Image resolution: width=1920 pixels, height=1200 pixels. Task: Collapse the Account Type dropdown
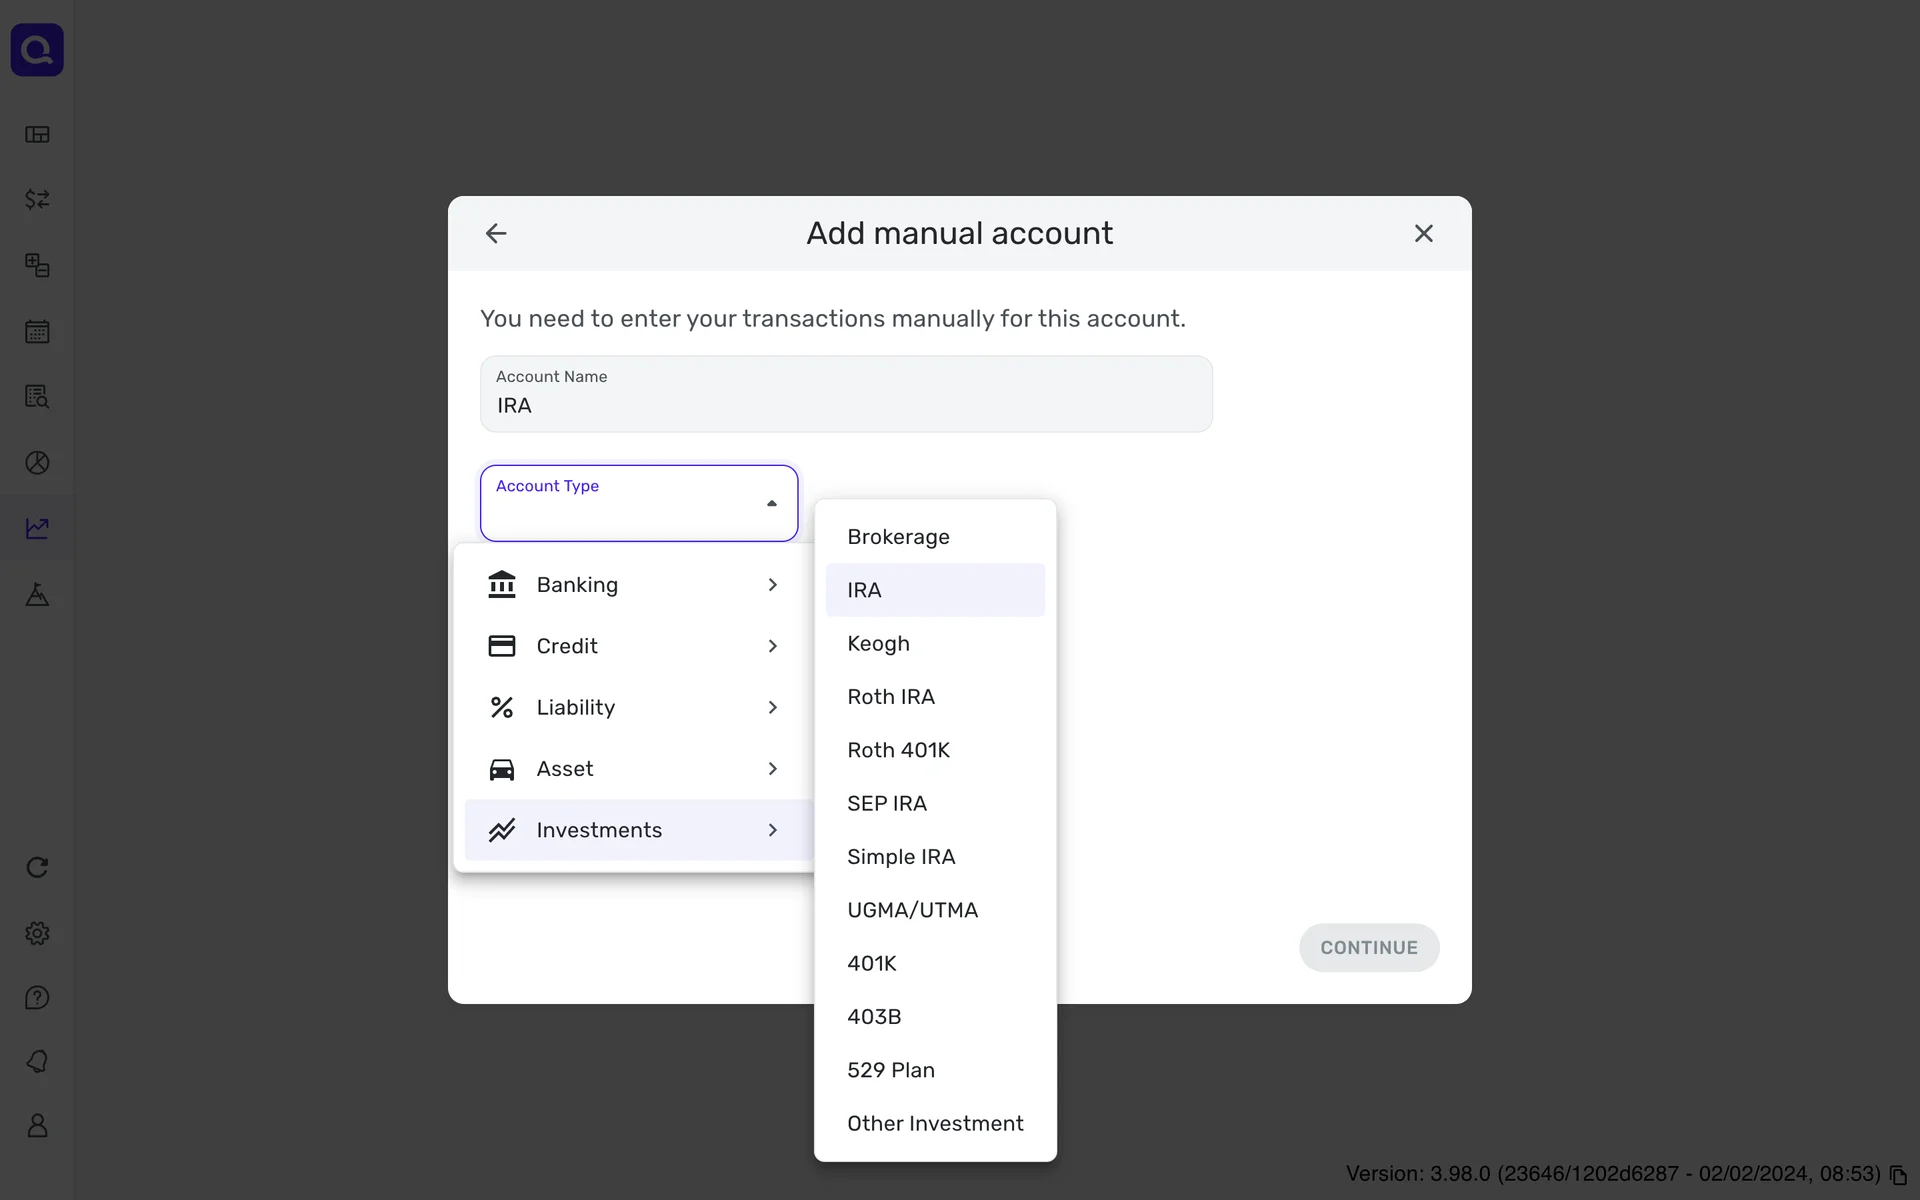[771, 503]
